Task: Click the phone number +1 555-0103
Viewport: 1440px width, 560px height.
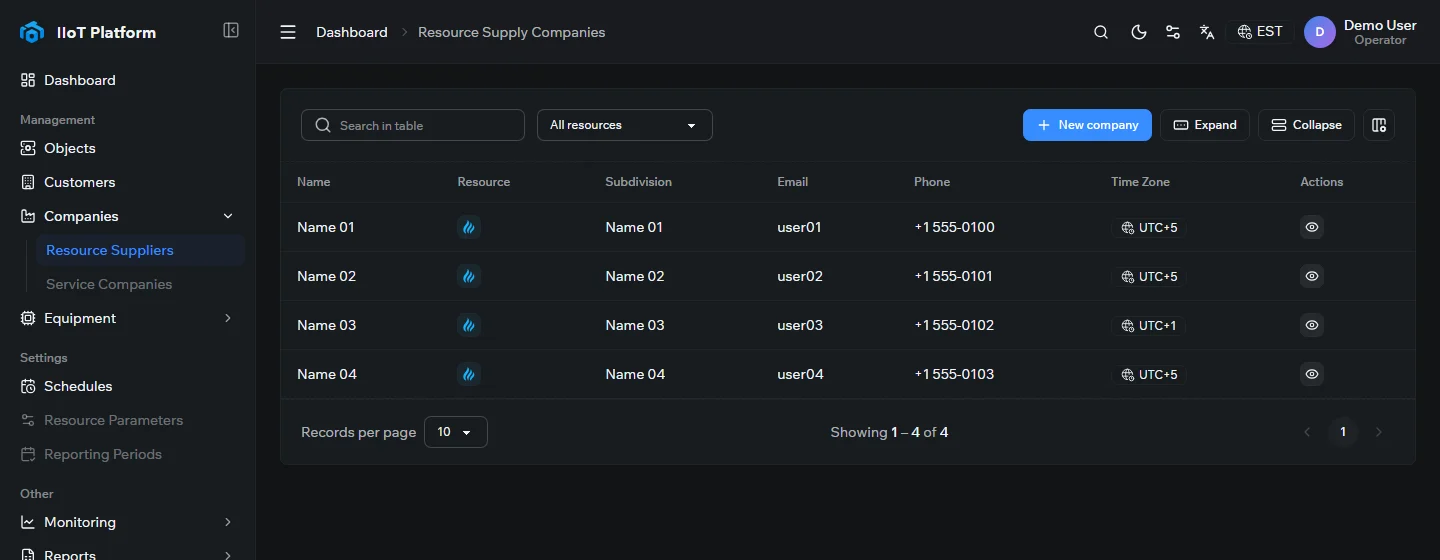Action: [954, 374]
